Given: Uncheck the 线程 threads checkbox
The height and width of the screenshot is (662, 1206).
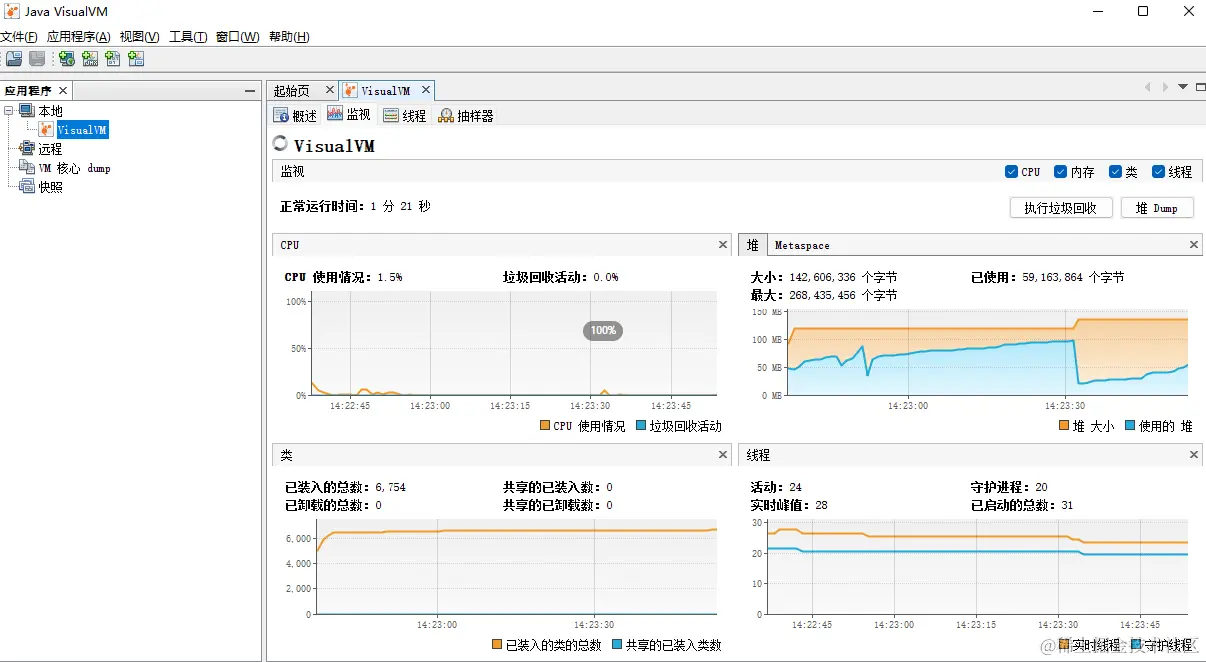Looking at the screenshot, I should [1159, 172].
